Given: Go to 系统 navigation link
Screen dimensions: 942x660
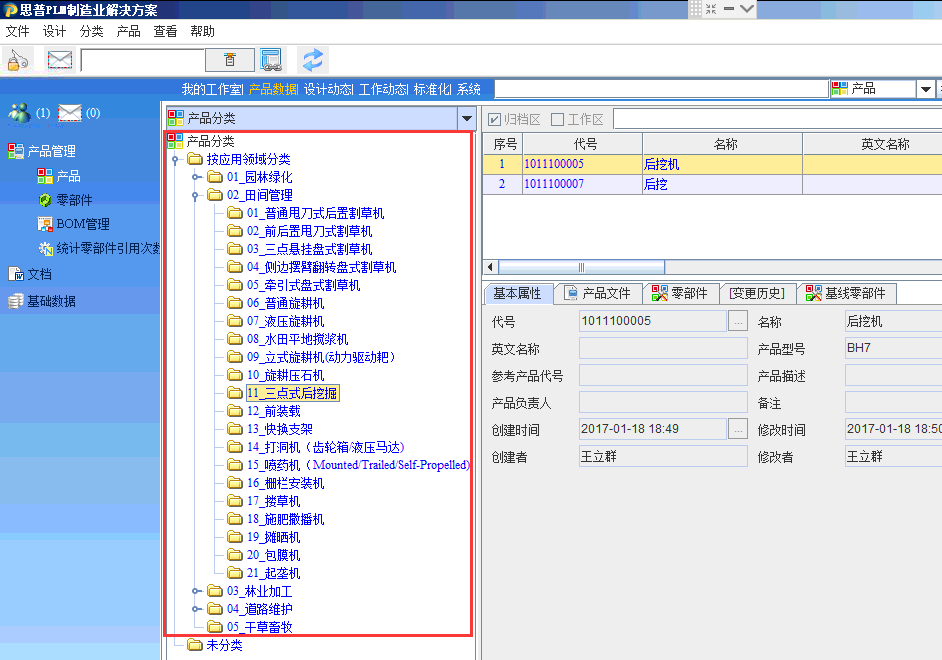Looking at the screenshot, I should (x=469, y=89).
